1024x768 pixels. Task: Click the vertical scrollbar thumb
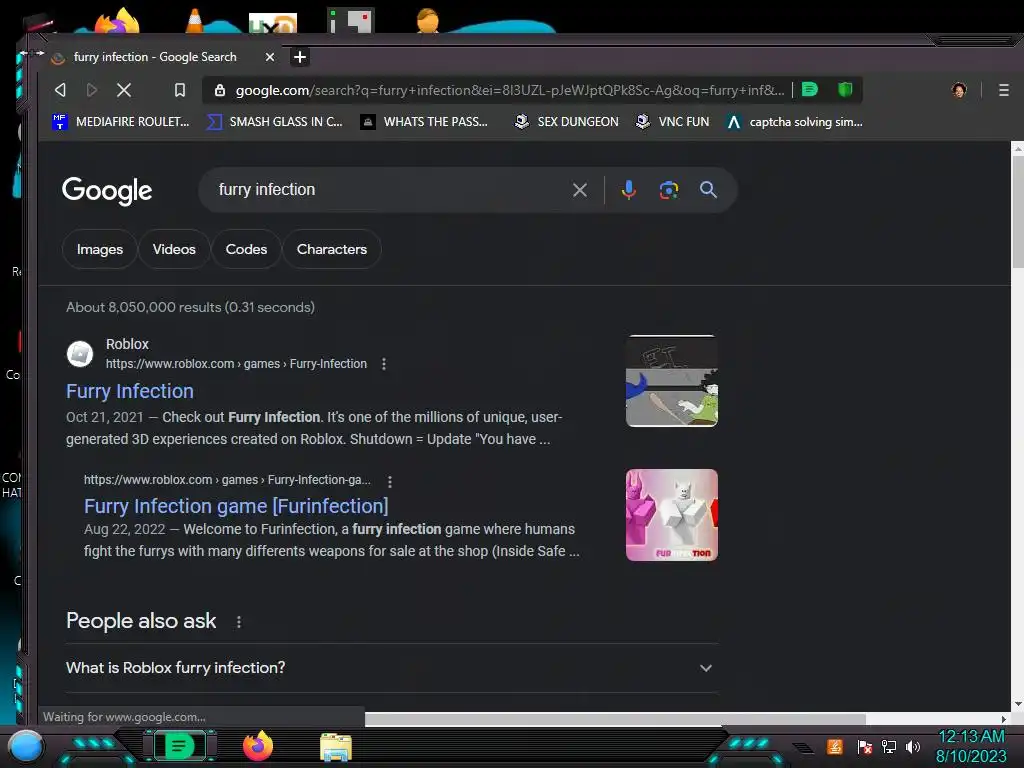(x=1017, y=212)
